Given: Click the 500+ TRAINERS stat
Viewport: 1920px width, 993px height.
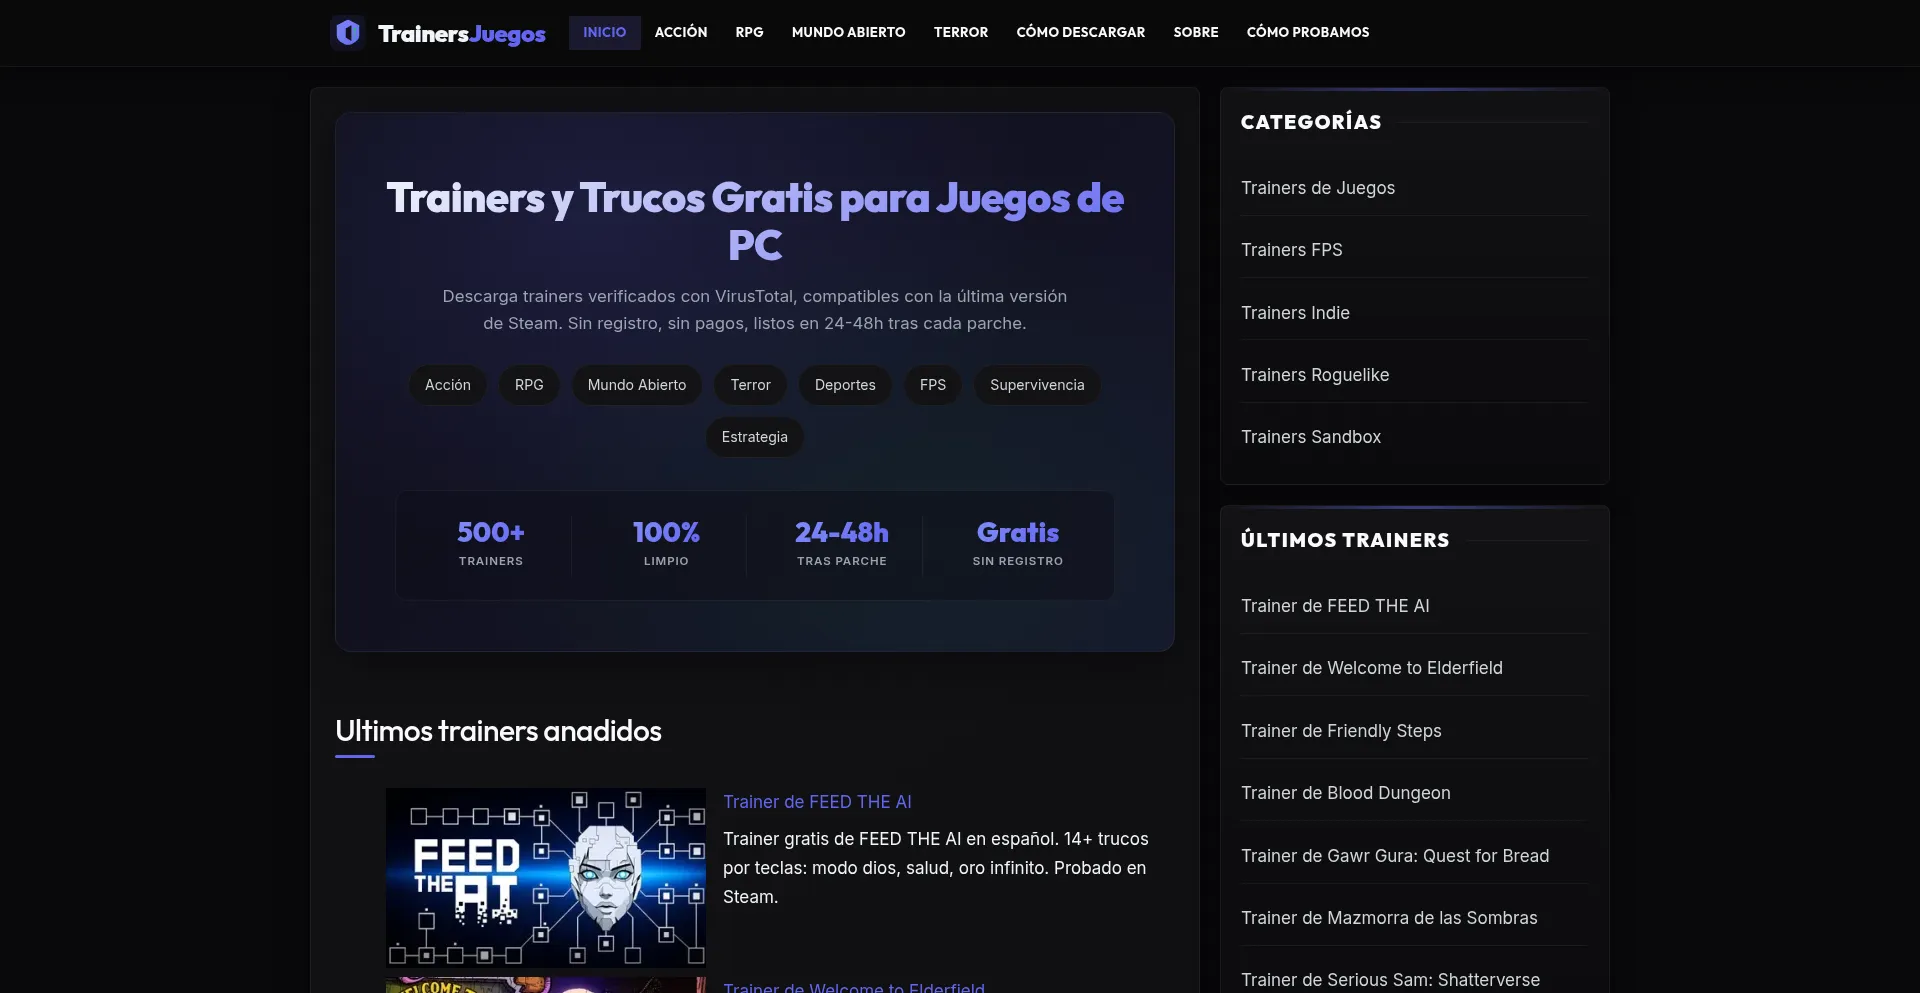Looking at the screenshot, I should click(x=491, y=544).
